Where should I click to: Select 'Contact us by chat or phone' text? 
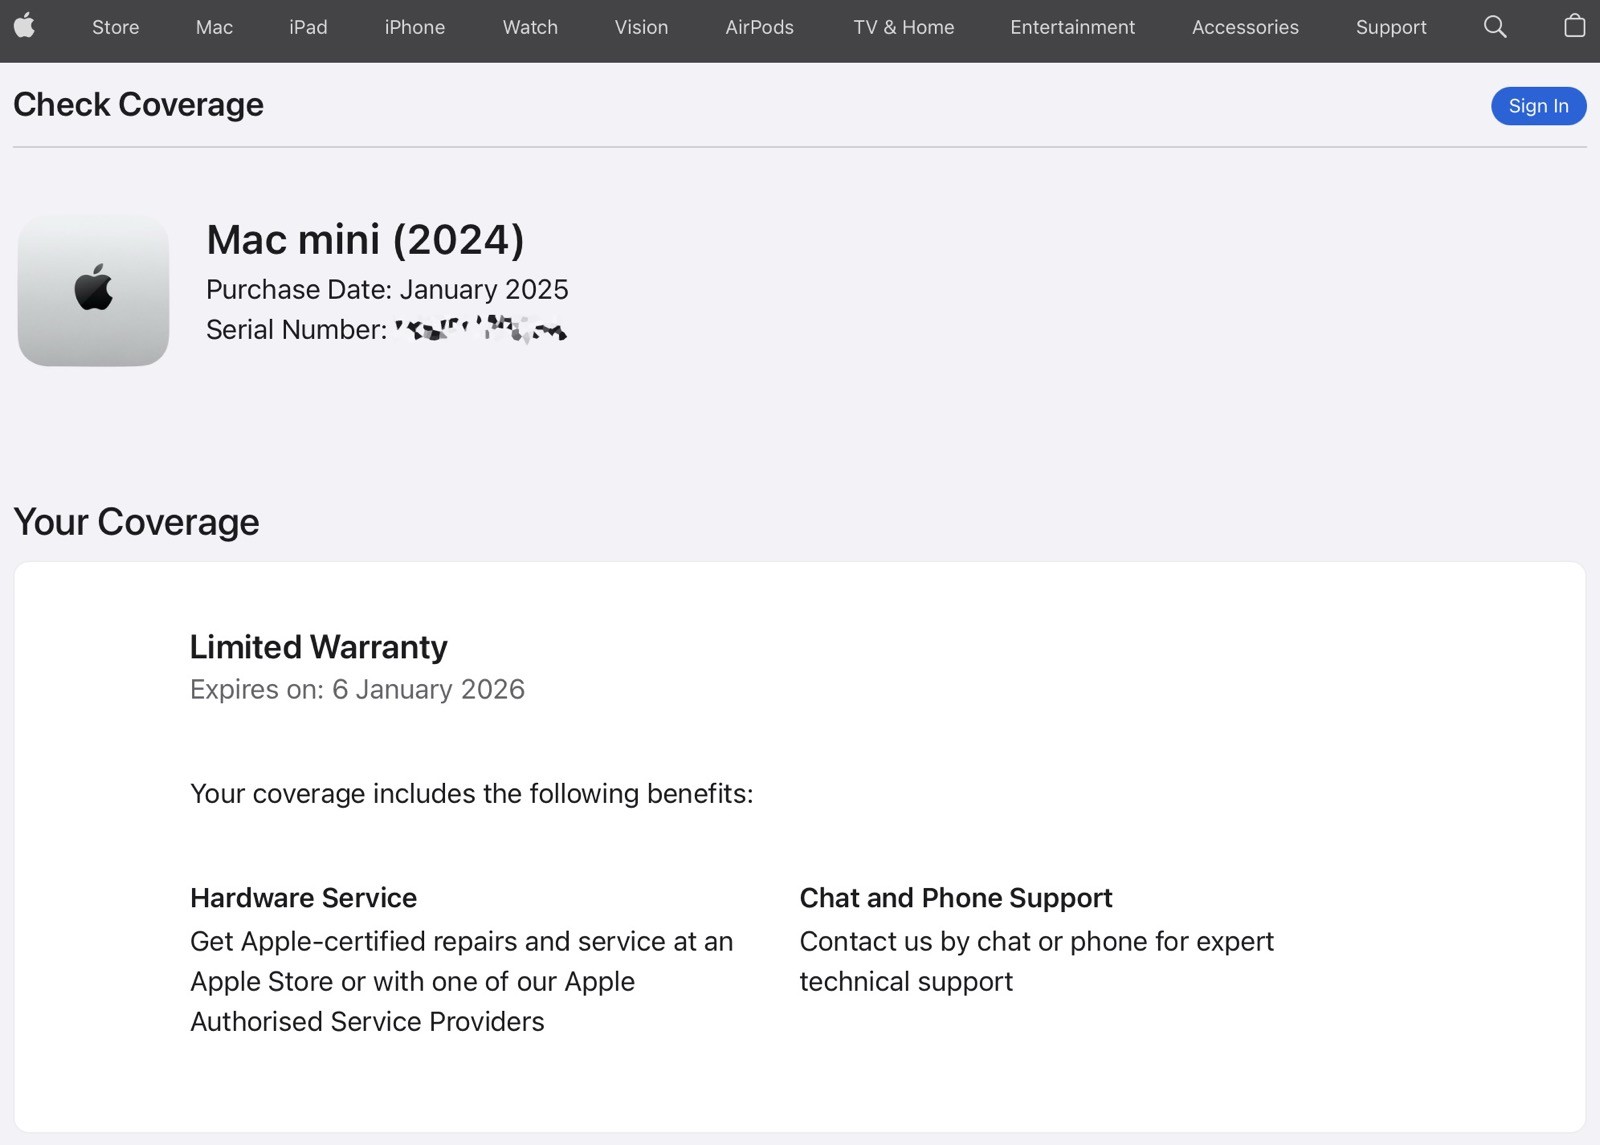tap(1037, 961)
